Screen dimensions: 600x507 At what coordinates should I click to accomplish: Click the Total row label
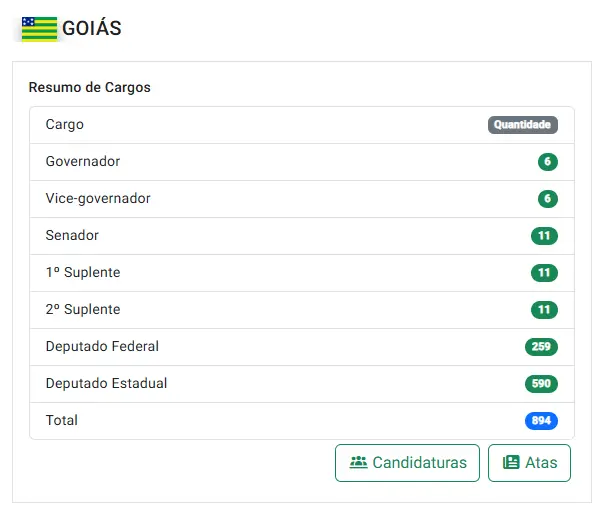pos(62,420)
